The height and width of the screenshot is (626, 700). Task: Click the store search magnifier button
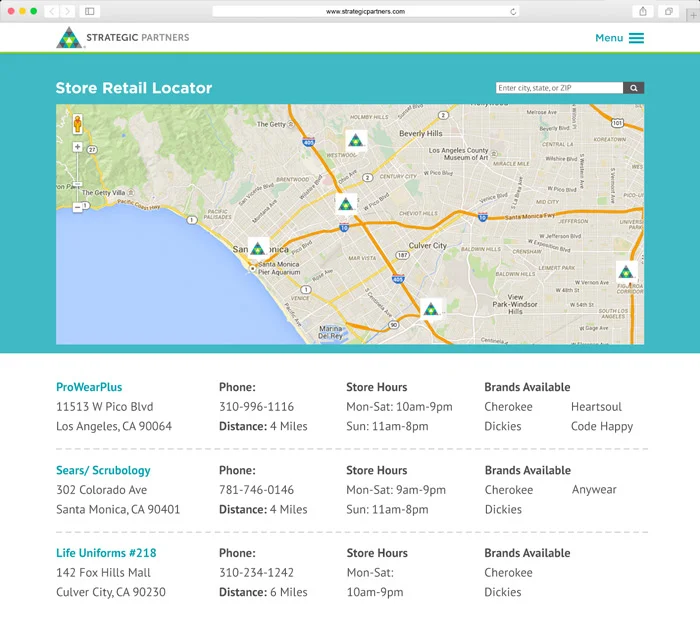click(x=633, y=88)
